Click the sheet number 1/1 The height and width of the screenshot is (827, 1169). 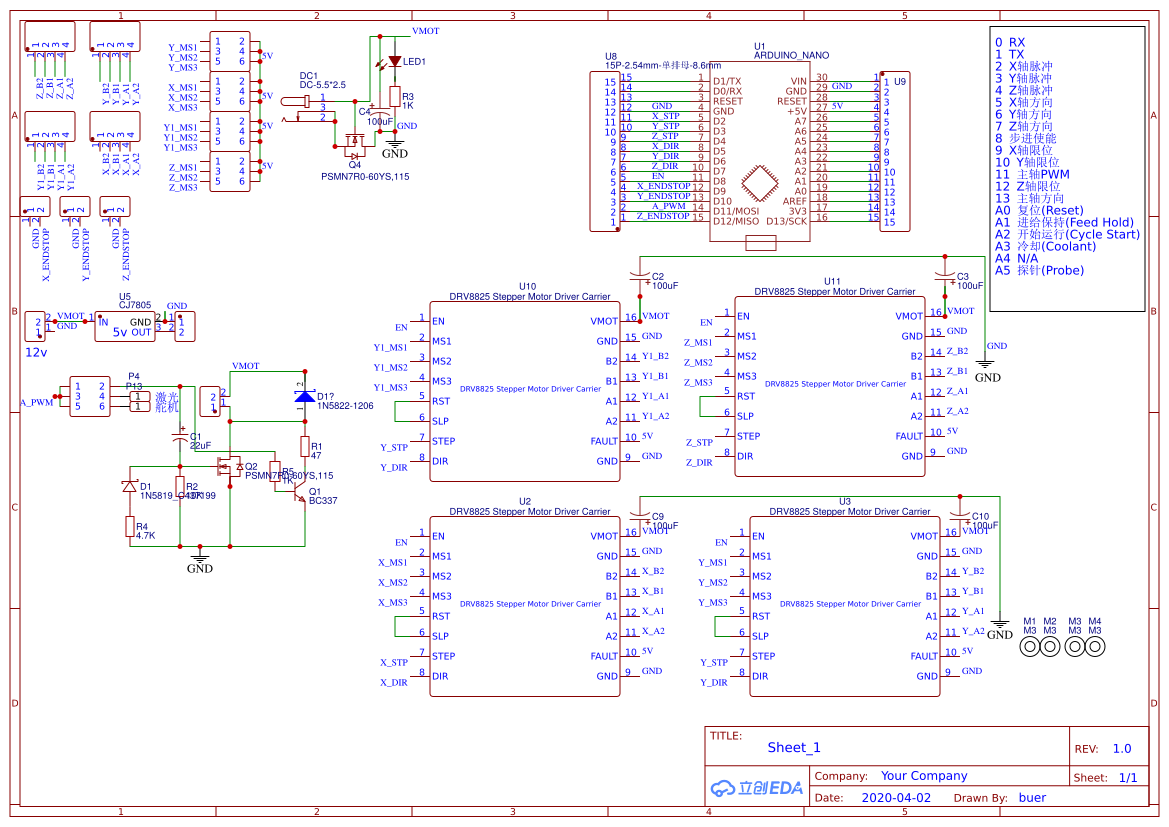[1128, 778]
